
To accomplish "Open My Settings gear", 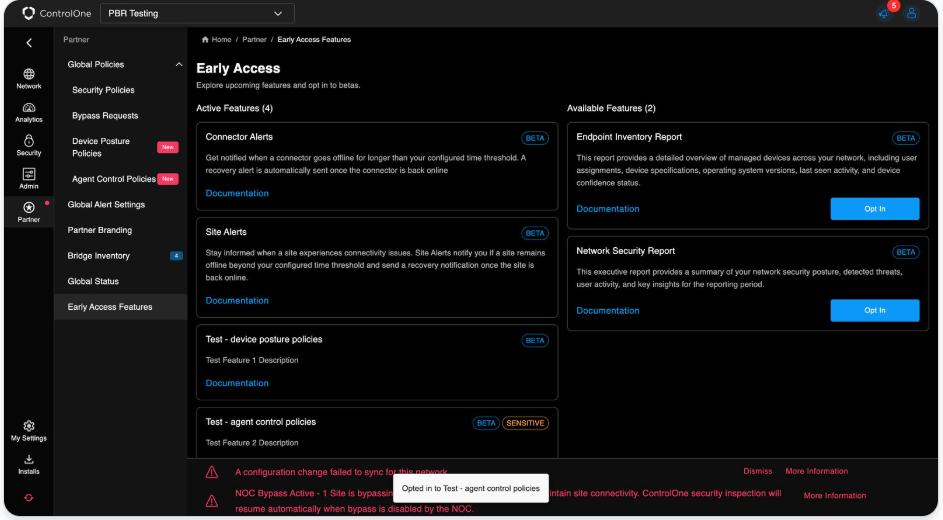I will pyautogui.click(x=29, y=431).
